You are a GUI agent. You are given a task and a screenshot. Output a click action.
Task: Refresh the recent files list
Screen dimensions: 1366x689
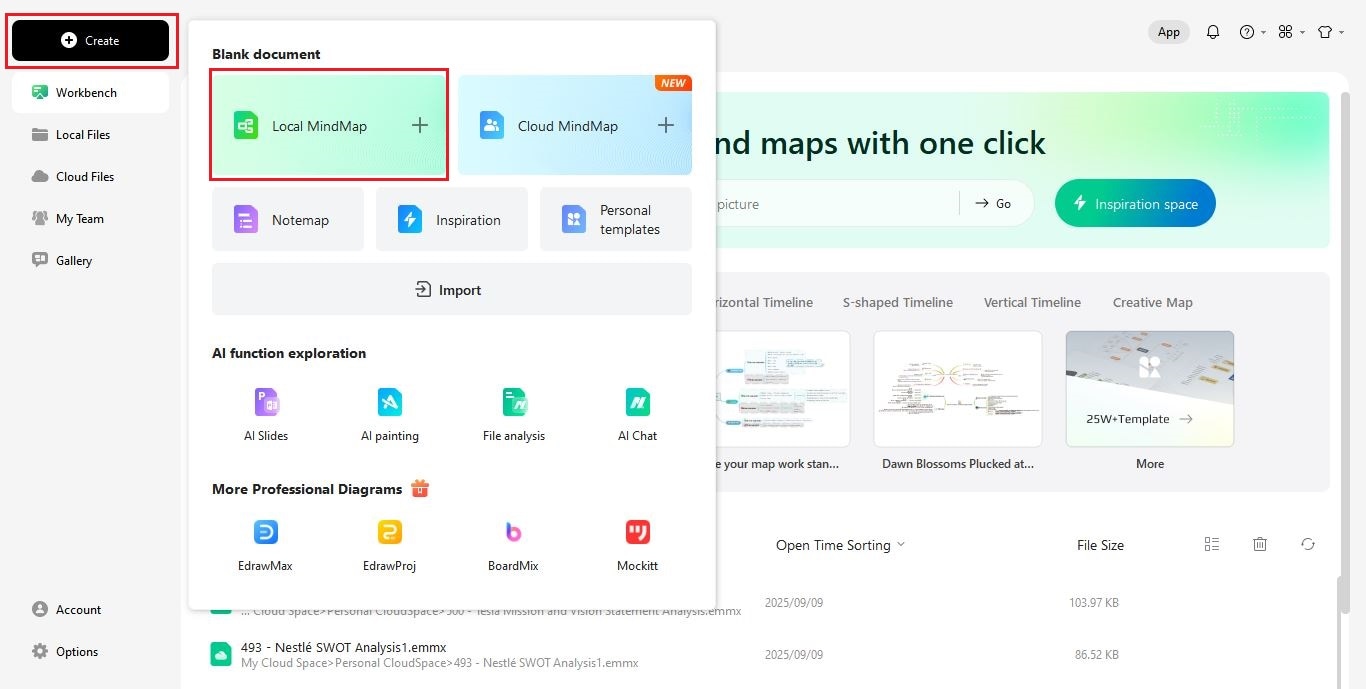[1308, 544]
